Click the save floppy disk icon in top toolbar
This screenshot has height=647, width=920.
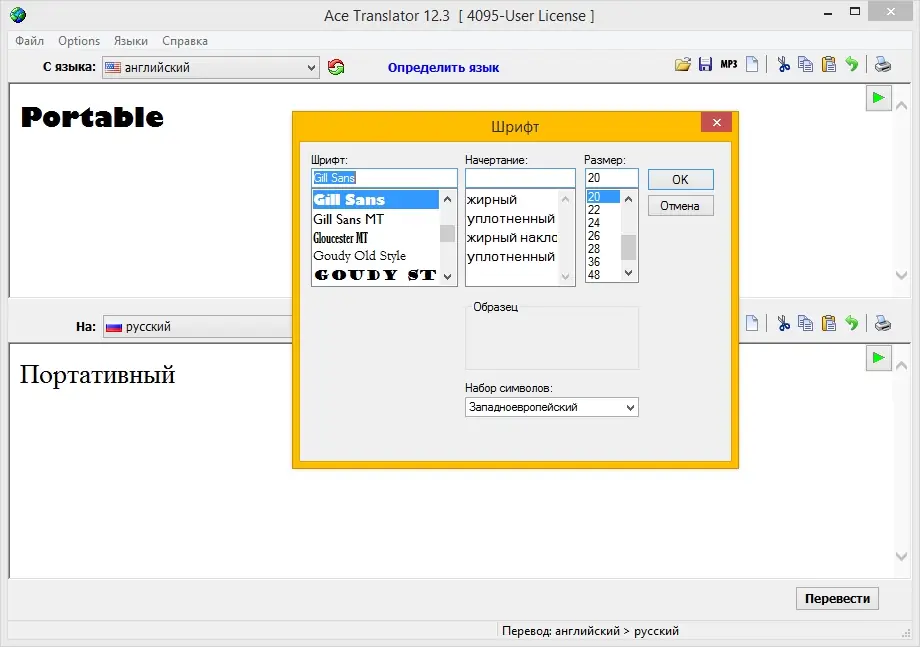tap(705, 65)
